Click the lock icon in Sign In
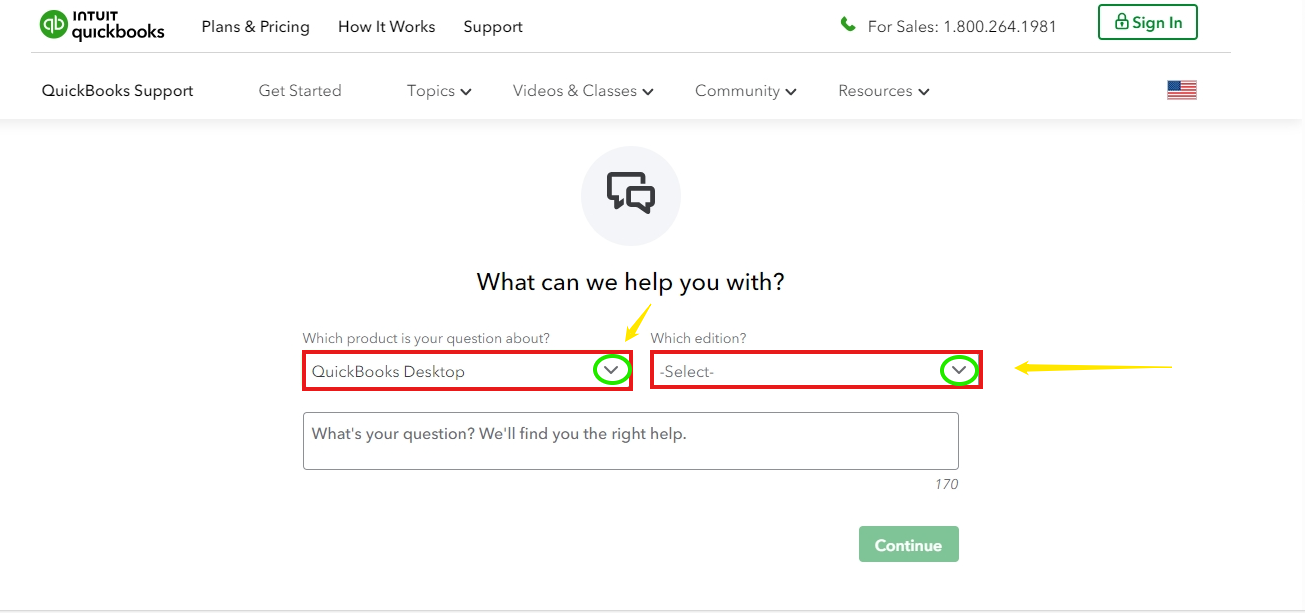 click(x=1121, y=22)
